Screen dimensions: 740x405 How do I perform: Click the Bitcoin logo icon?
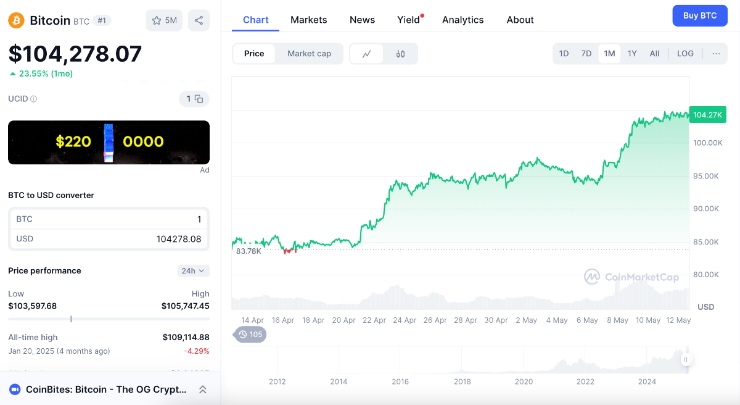17,20
